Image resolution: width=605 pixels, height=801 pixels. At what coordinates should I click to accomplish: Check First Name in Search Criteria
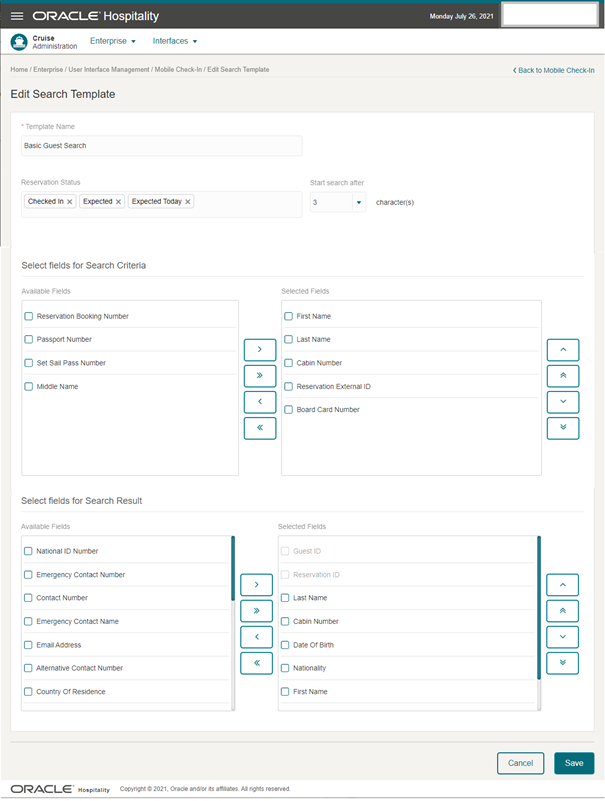click(289, 316)
